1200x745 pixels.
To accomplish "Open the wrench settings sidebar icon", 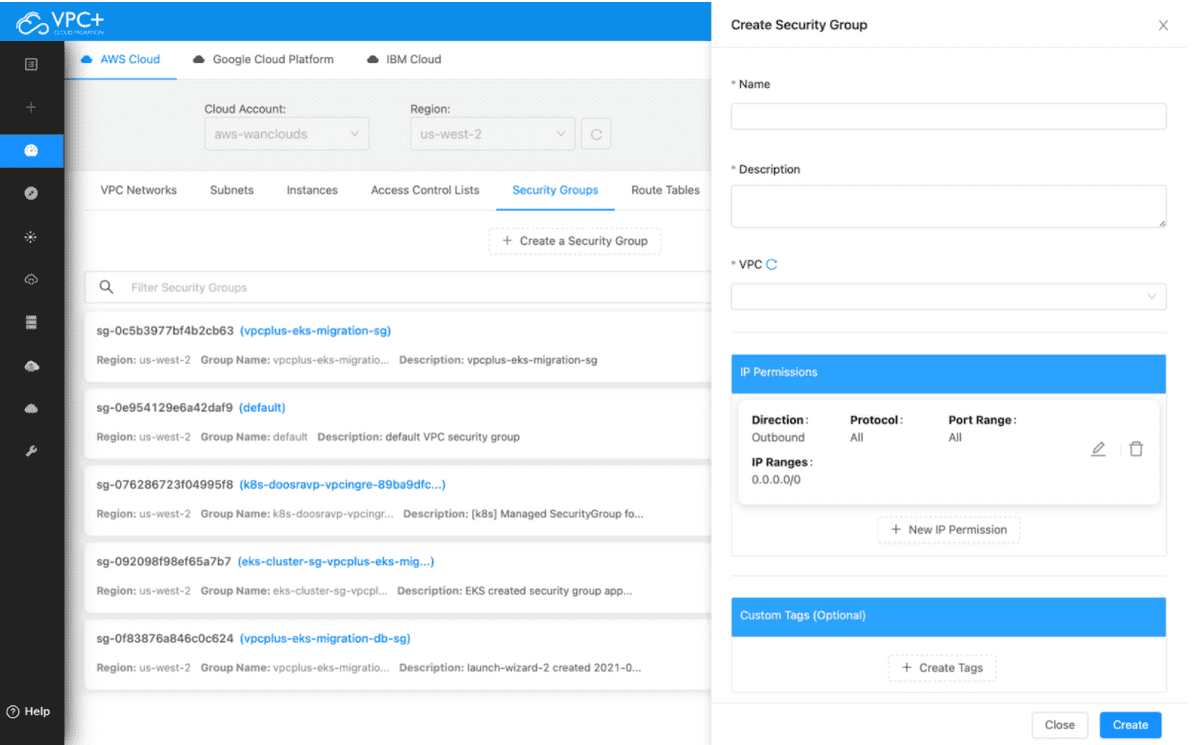I will [31, 452].
